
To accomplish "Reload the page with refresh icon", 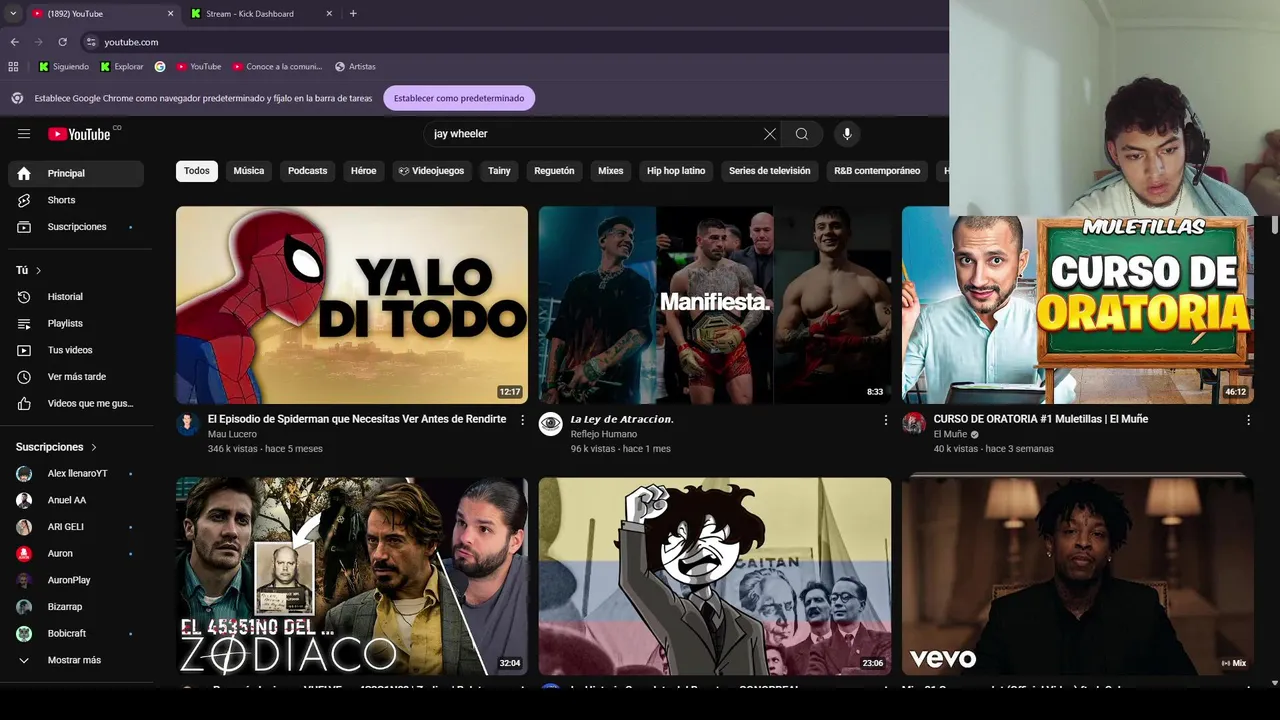I will pyautogui.click(x=62, y=42).
